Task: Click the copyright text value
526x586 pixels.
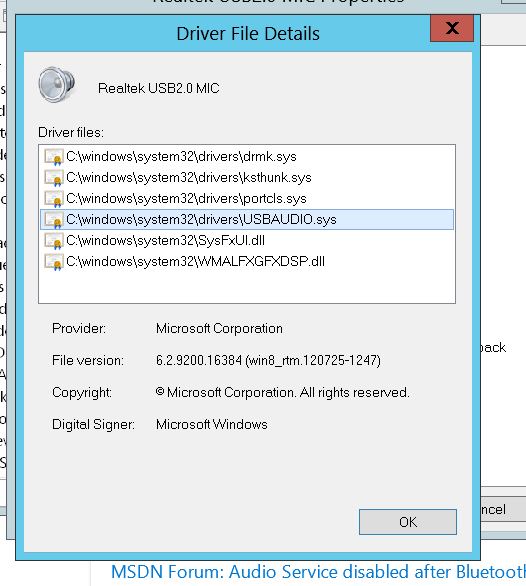Action: point(282,392)
